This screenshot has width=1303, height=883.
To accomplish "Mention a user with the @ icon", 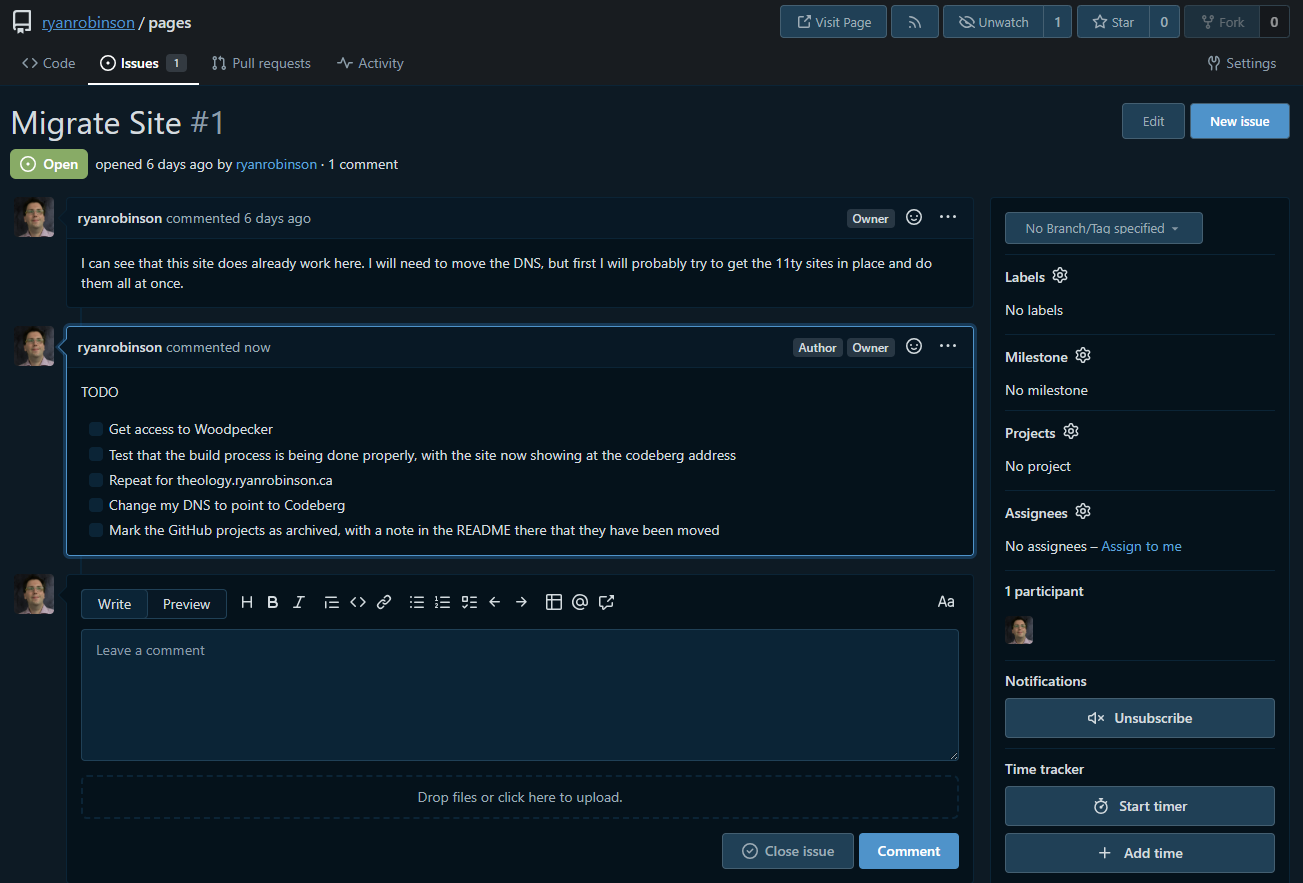I will [580, 602].
